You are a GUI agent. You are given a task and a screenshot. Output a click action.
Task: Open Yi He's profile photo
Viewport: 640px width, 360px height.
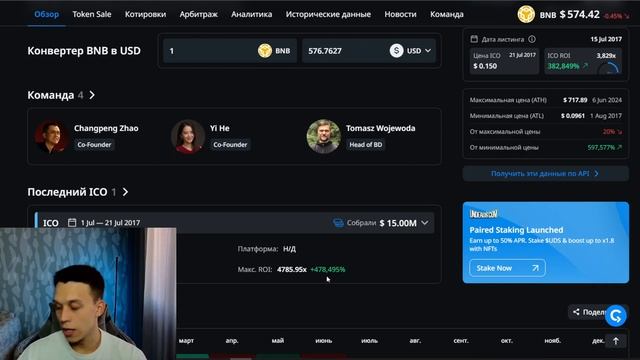point(188,136)
